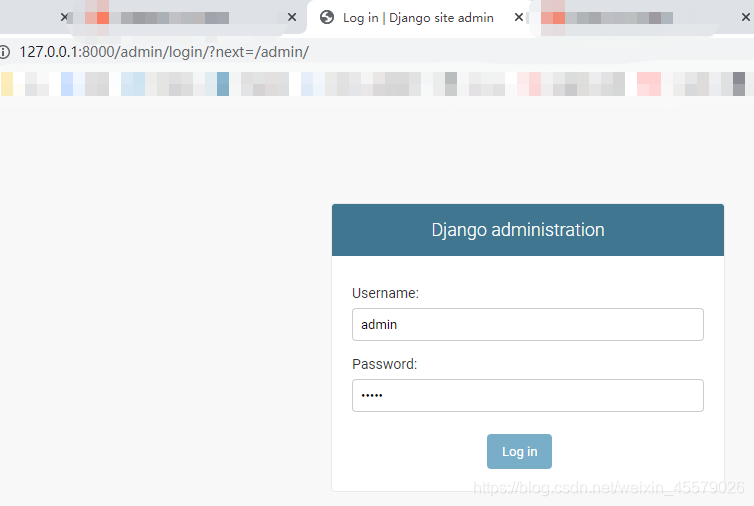Click the Username input field
The height and width of the screenshot is (506, 754).
coord(528,325)
